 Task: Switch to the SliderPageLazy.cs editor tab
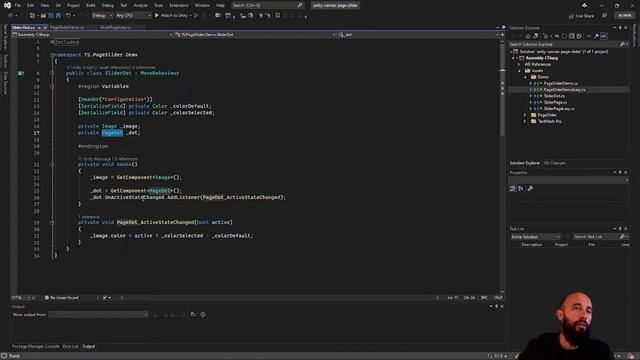[116, 27]
